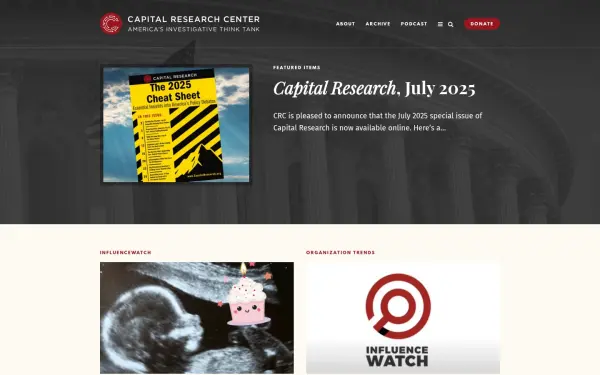
Task: Open the Capital Research, July 2025 headline
Action: tap(374, 88)
